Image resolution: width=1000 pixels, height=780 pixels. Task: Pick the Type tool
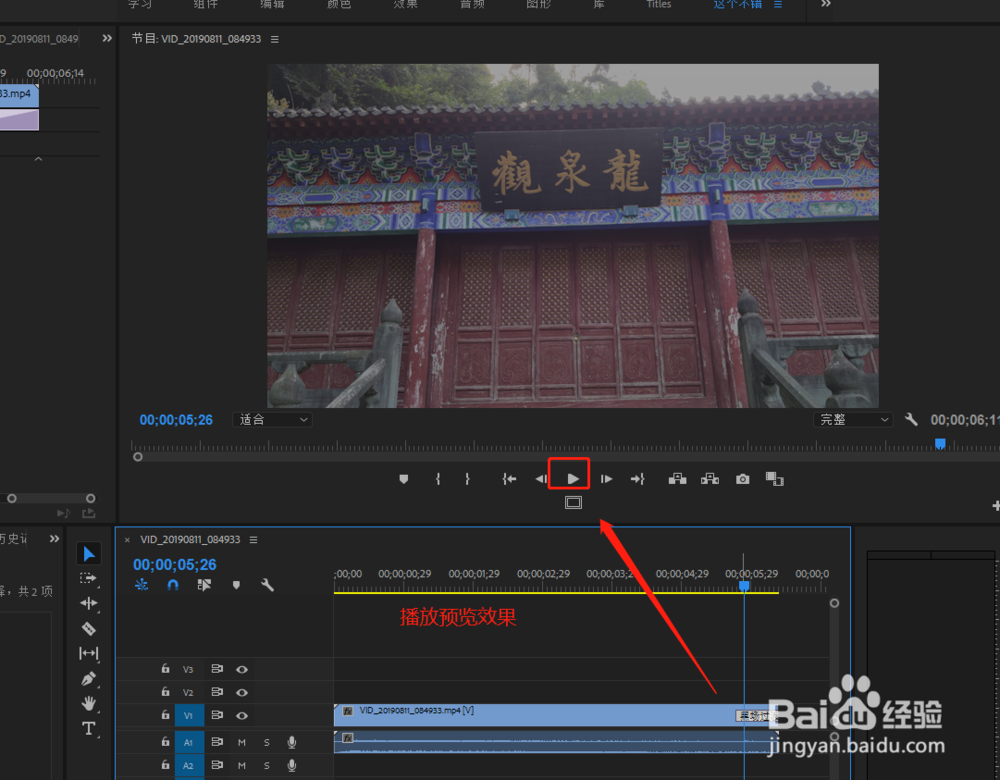pos(88,728)
